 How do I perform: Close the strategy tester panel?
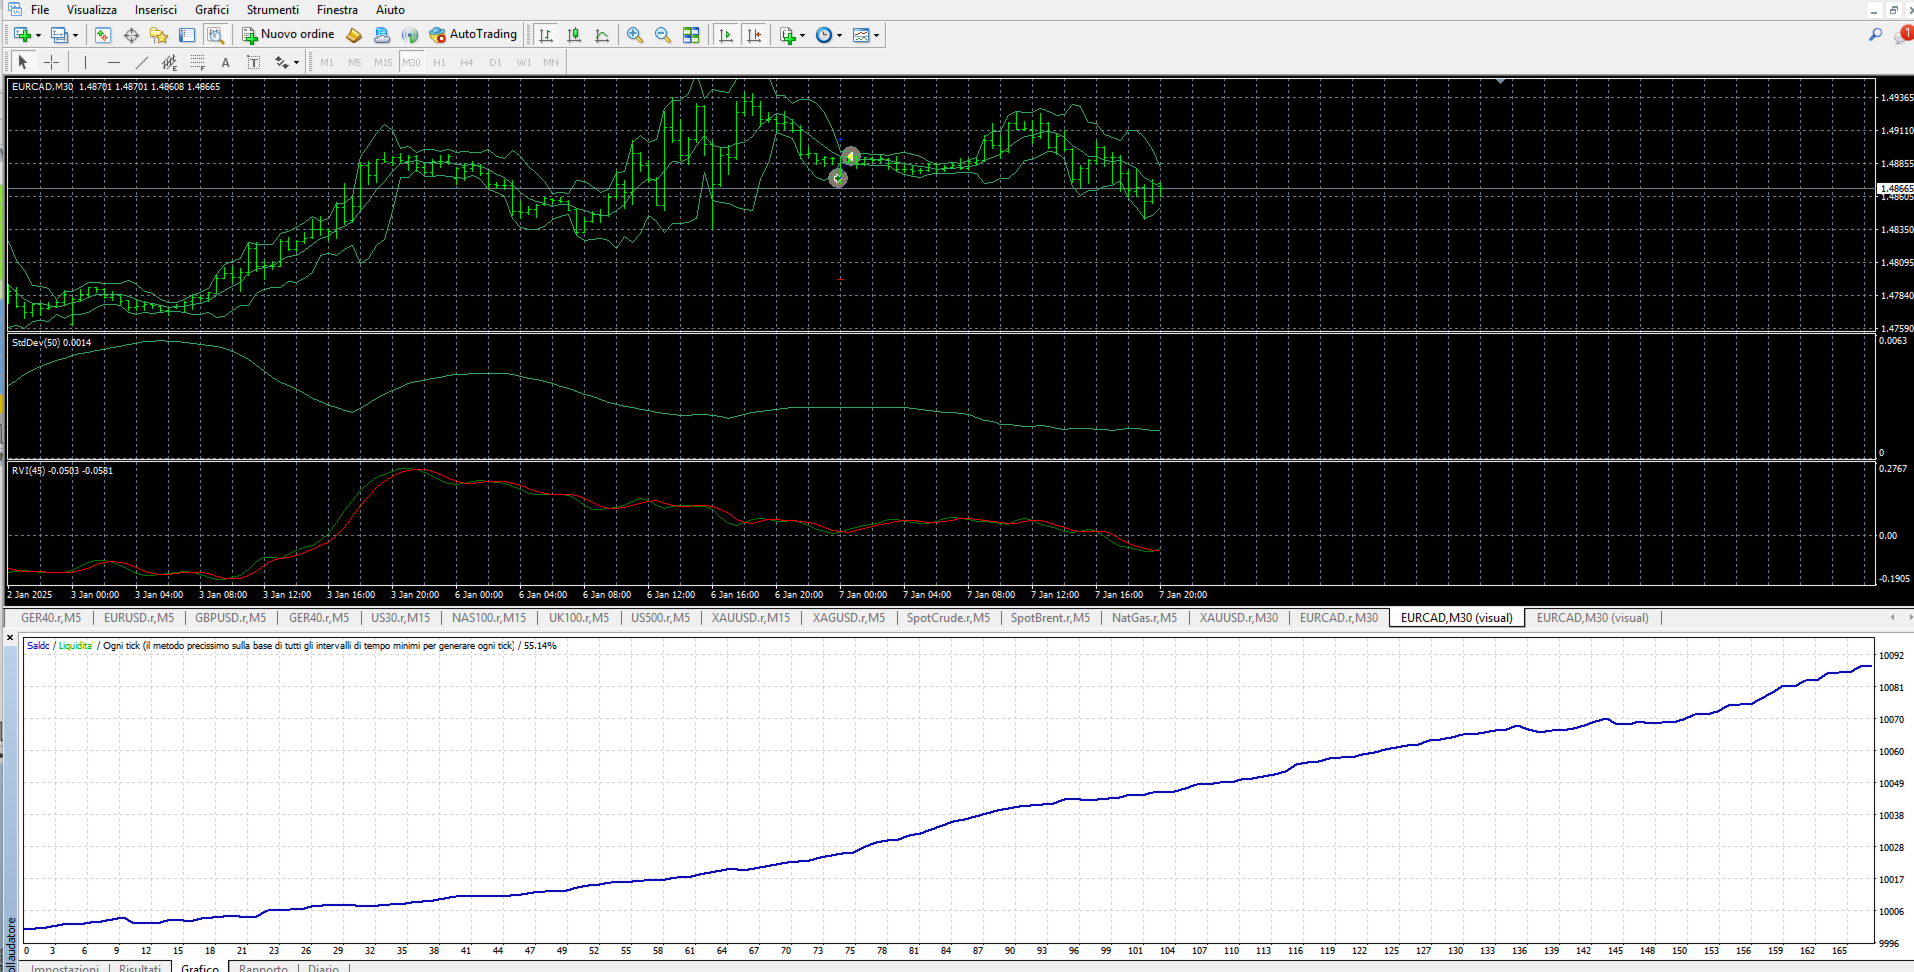point(10,637)
